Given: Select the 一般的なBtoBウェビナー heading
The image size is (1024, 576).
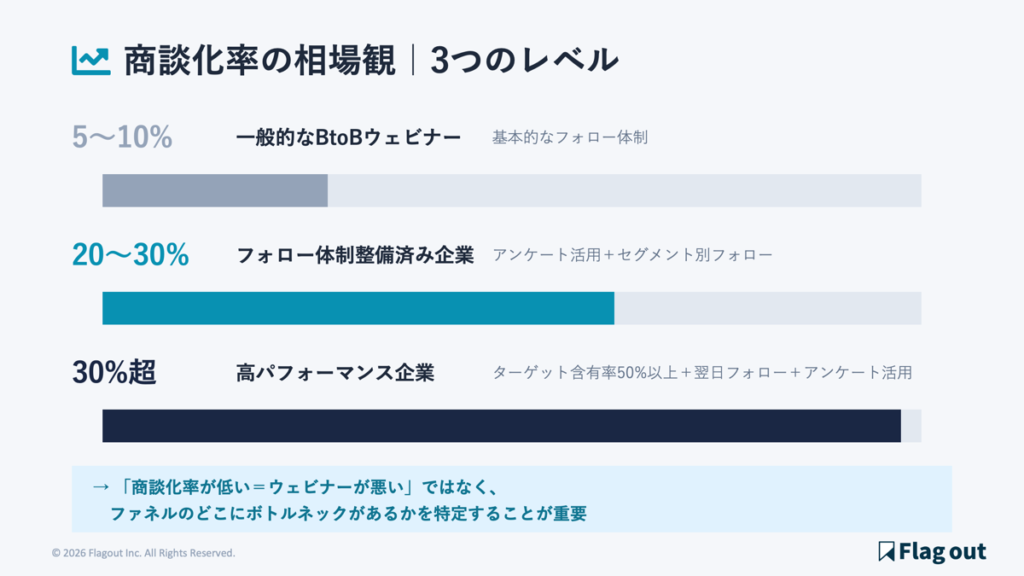Looking at the screenshot, I should click(348, 138).
